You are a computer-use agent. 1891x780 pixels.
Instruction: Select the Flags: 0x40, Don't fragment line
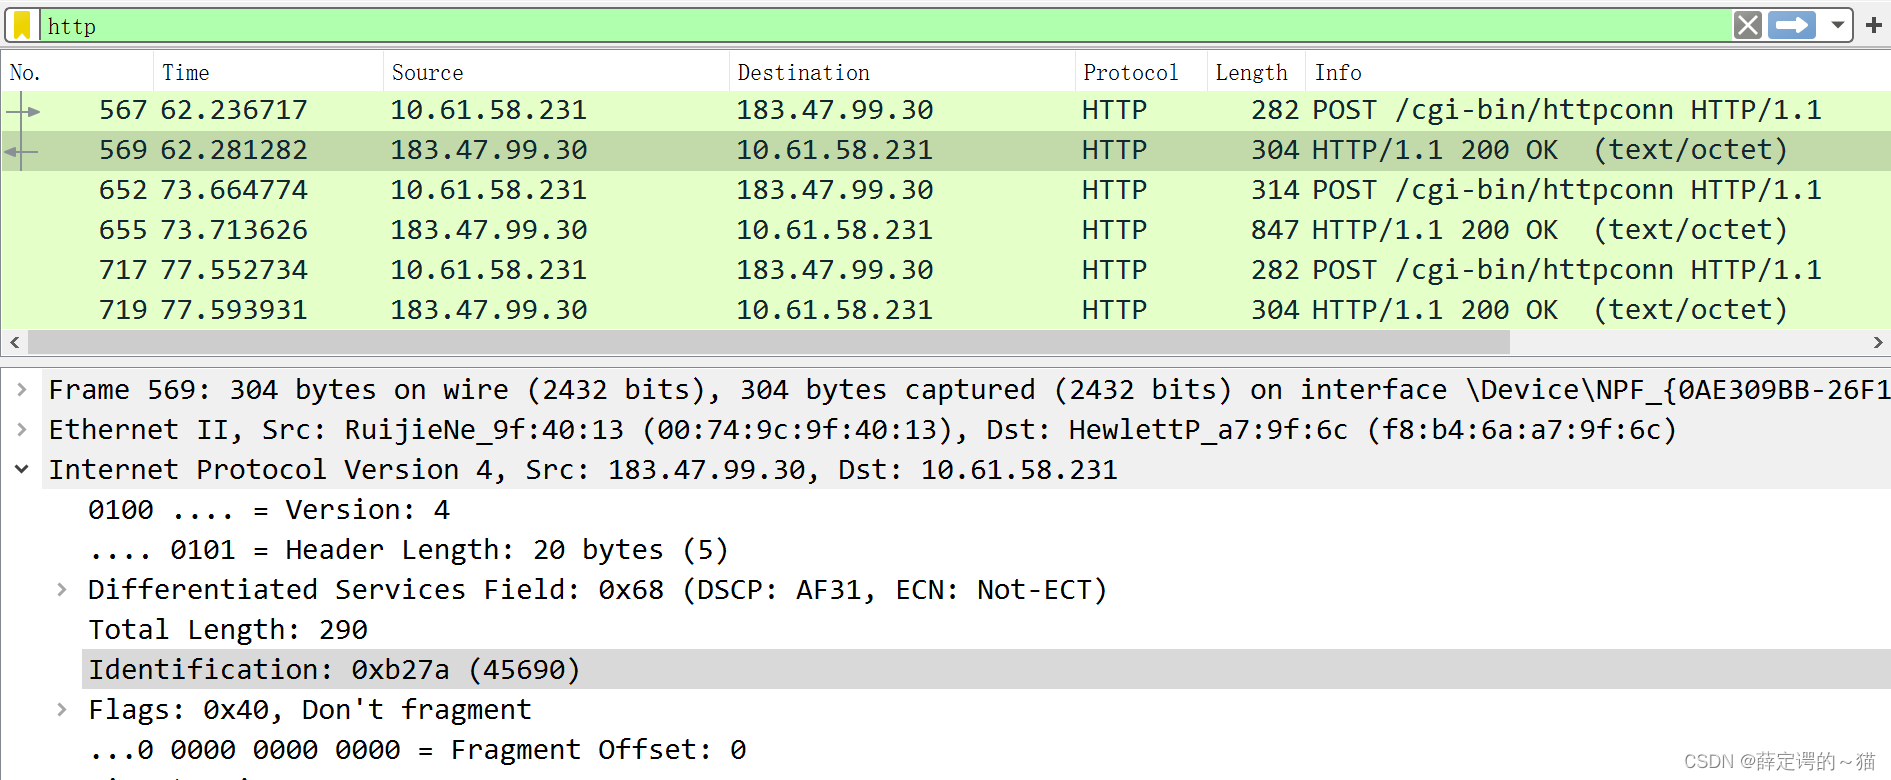[x=310, y=710]
